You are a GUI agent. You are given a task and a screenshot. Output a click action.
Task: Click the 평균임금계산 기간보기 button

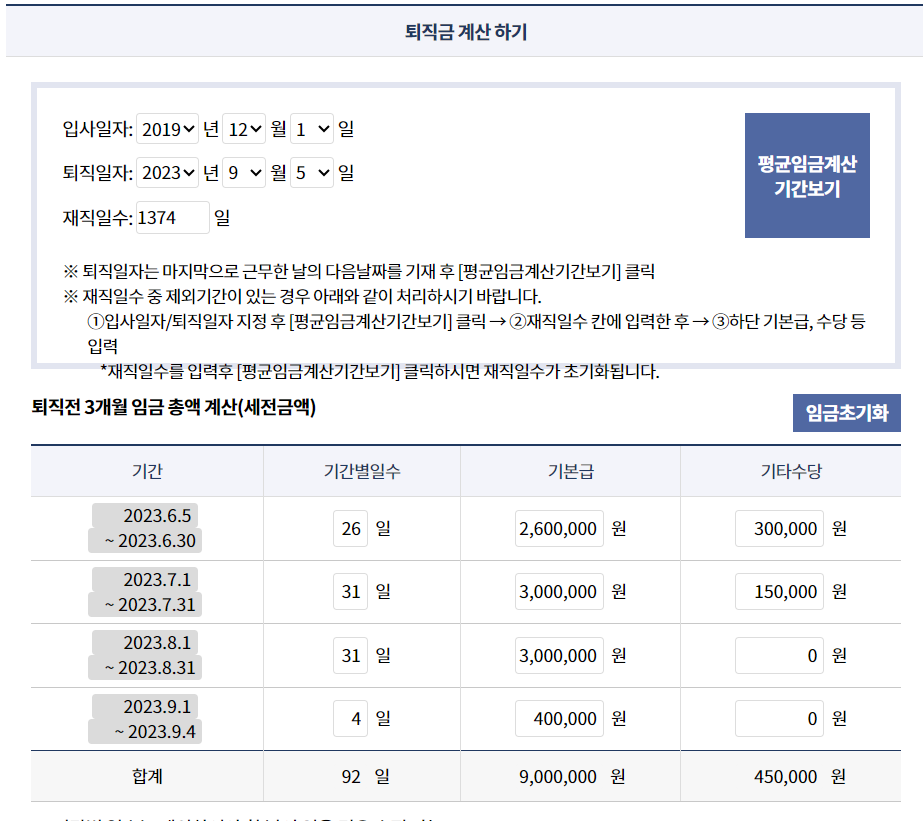pyautogui.click(x=808, y=174)
